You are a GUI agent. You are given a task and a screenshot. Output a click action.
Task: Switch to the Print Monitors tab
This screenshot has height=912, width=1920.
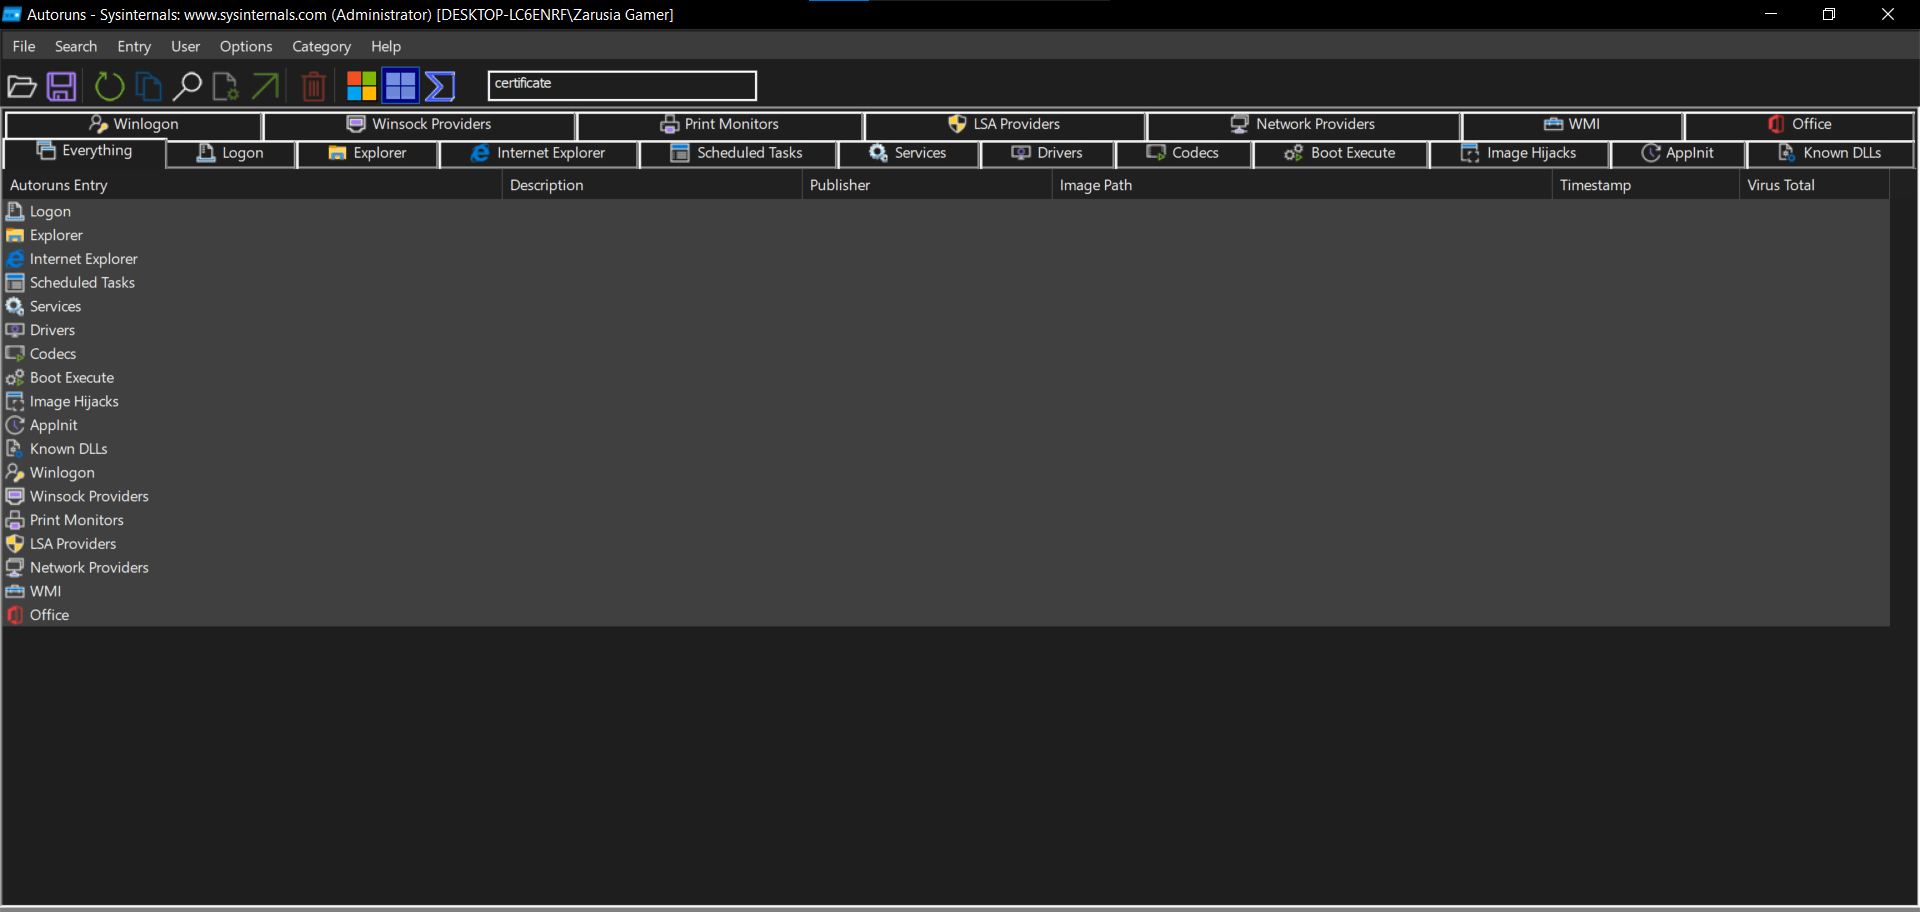click(x=720, y=124)
